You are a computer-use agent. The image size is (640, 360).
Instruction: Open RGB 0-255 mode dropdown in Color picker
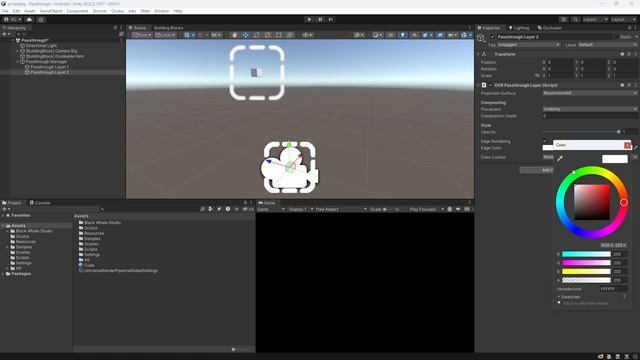pyautogui.click(x=613, y=245)
